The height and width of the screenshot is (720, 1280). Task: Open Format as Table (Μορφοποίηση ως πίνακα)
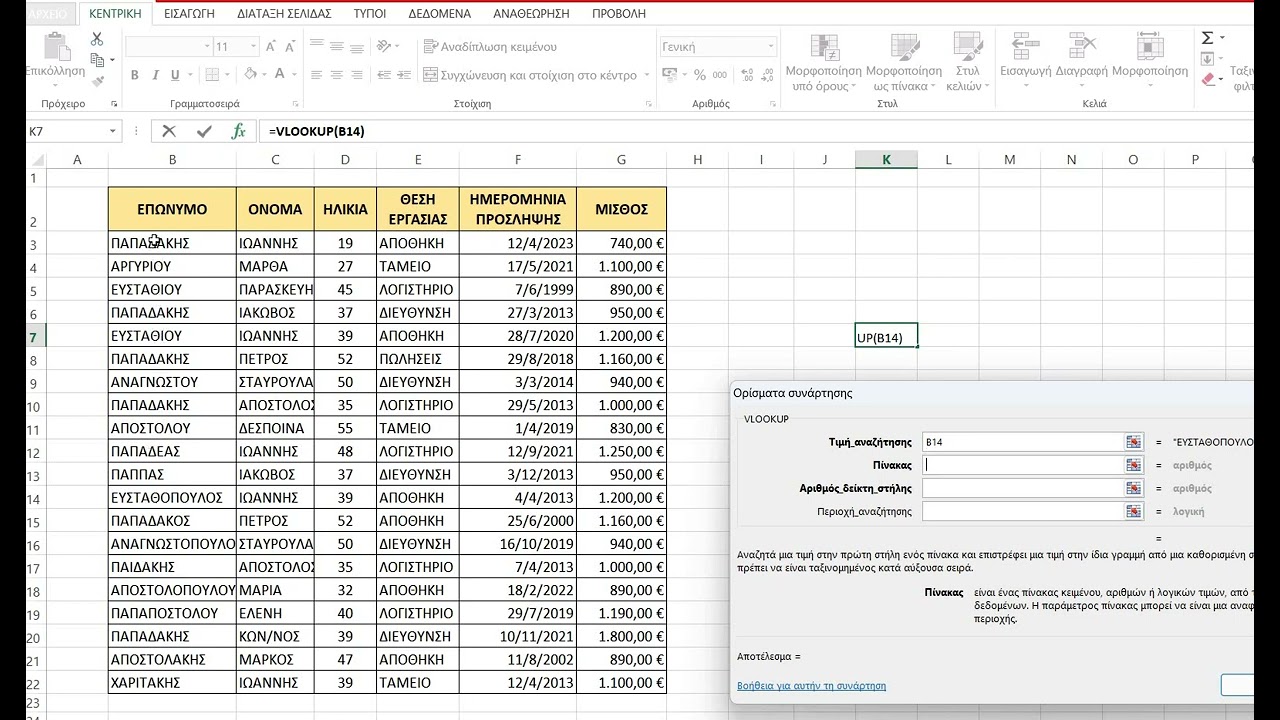[x=904, y=62]
